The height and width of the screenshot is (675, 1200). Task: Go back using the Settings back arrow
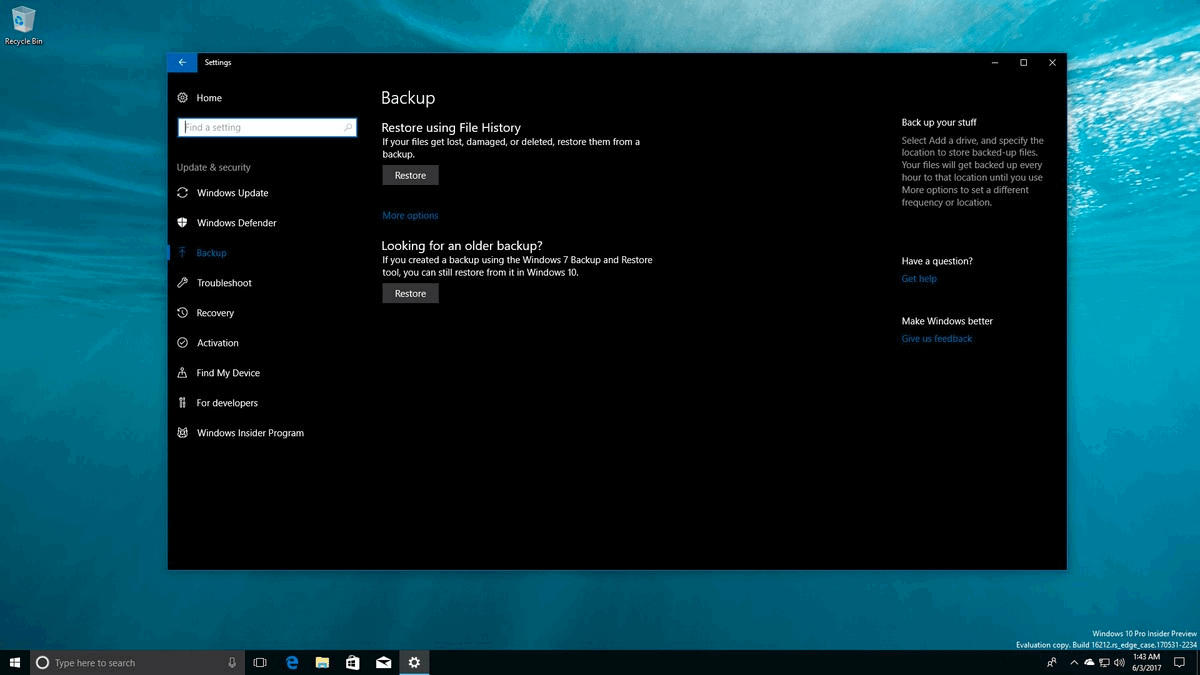[x=182, y=62]
